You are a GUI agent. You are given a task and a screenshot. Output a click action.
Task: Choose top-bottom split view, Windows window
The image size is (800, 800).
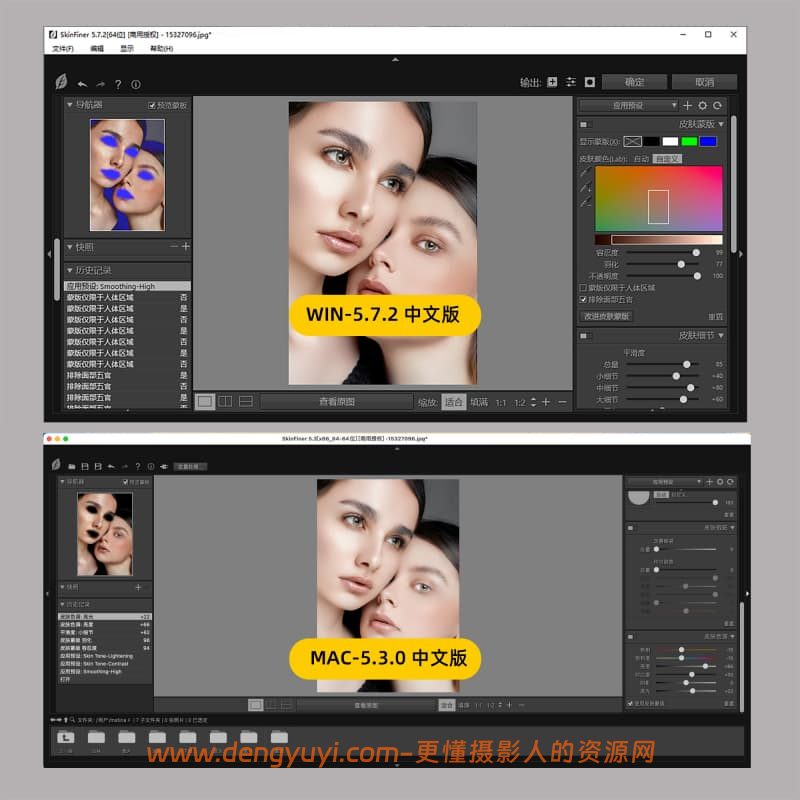tap(246, 402)
